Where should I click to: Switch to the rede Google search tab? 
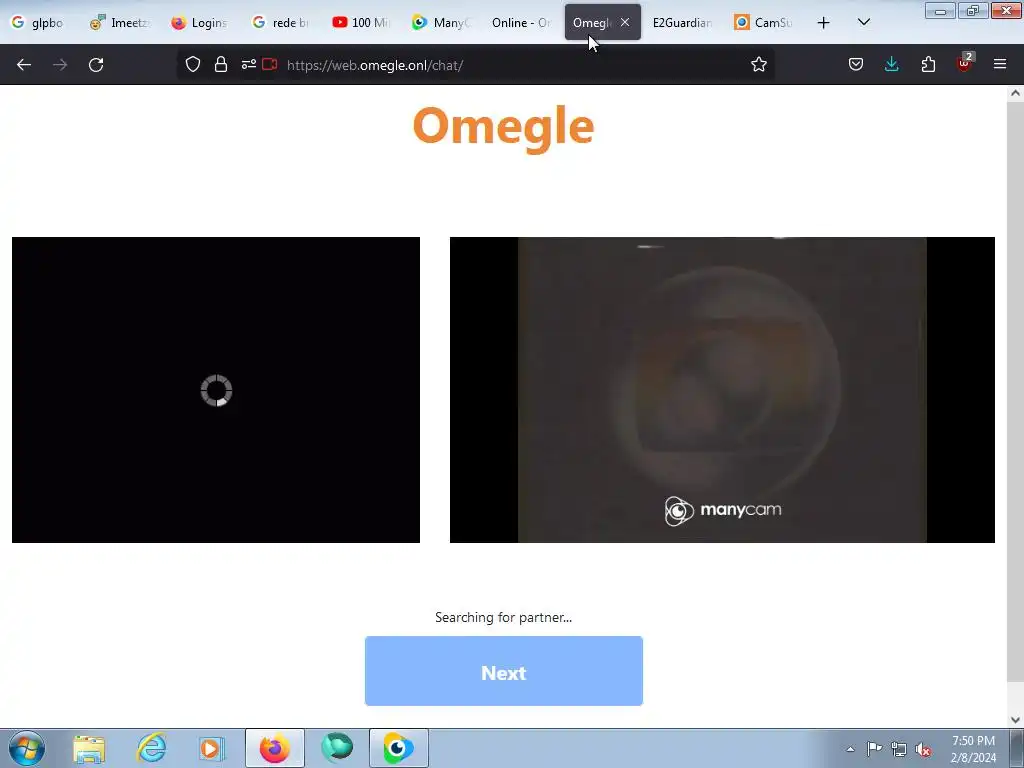coord(281,23)
